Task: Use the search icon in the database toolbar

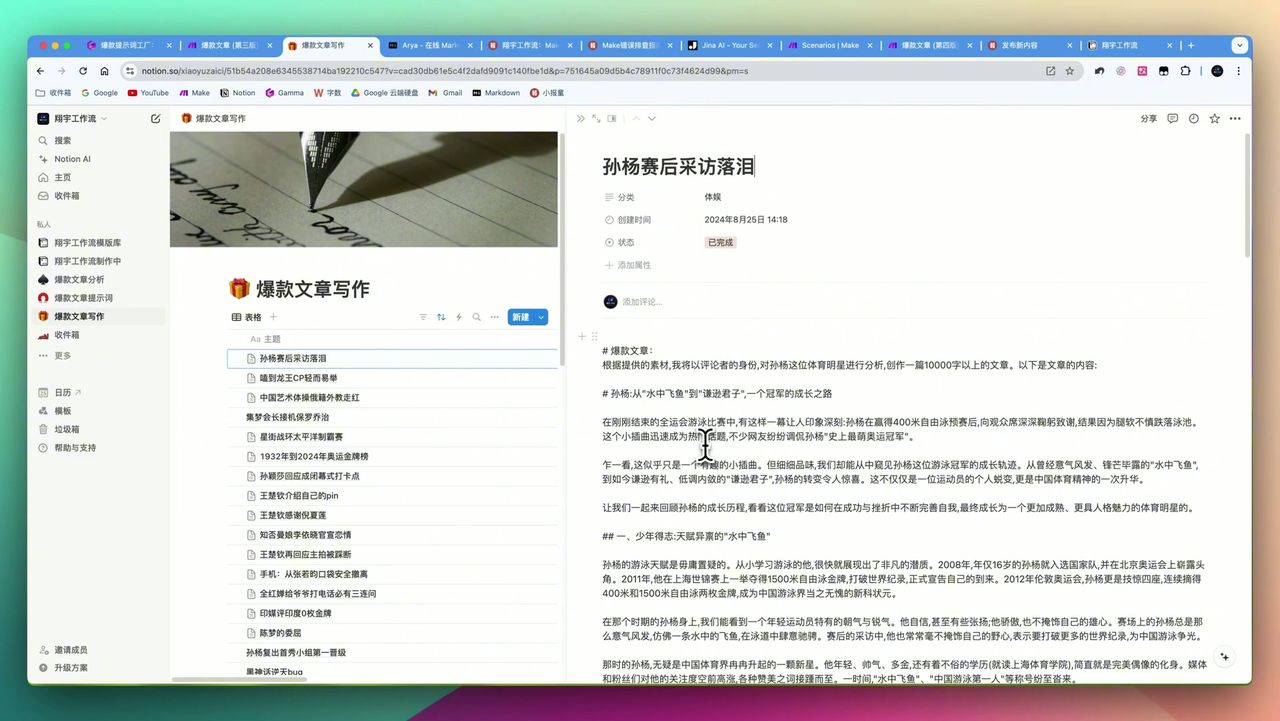Action: tap(477, 317)
